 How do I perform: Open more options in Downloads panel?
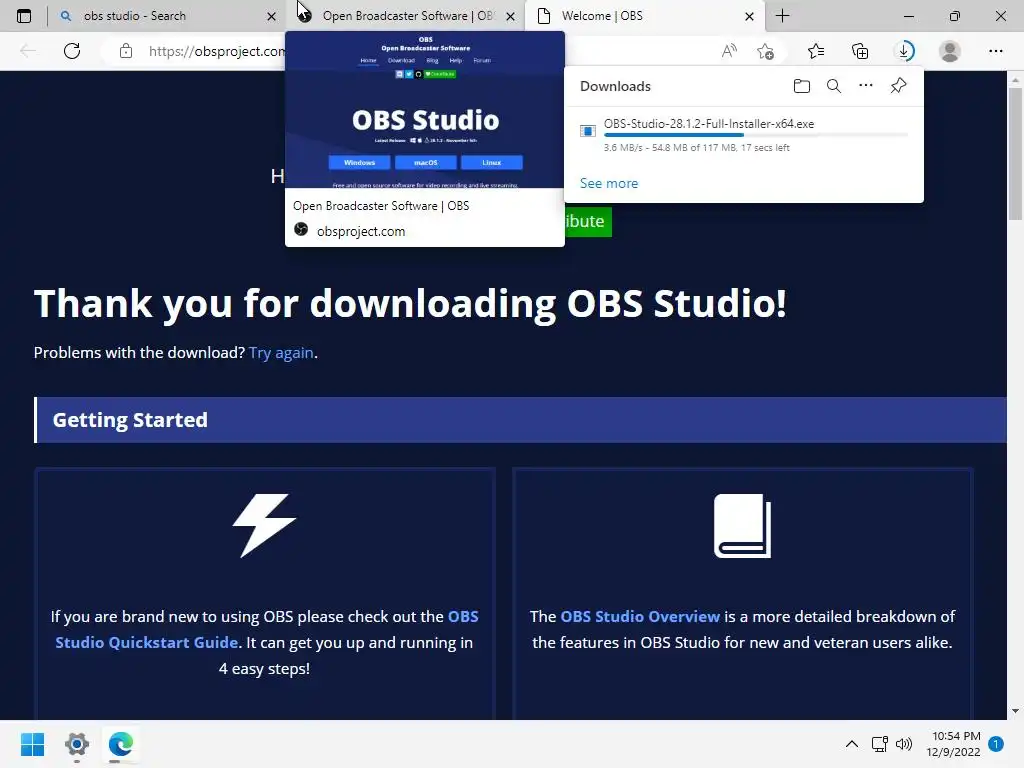tap(866, 86)
